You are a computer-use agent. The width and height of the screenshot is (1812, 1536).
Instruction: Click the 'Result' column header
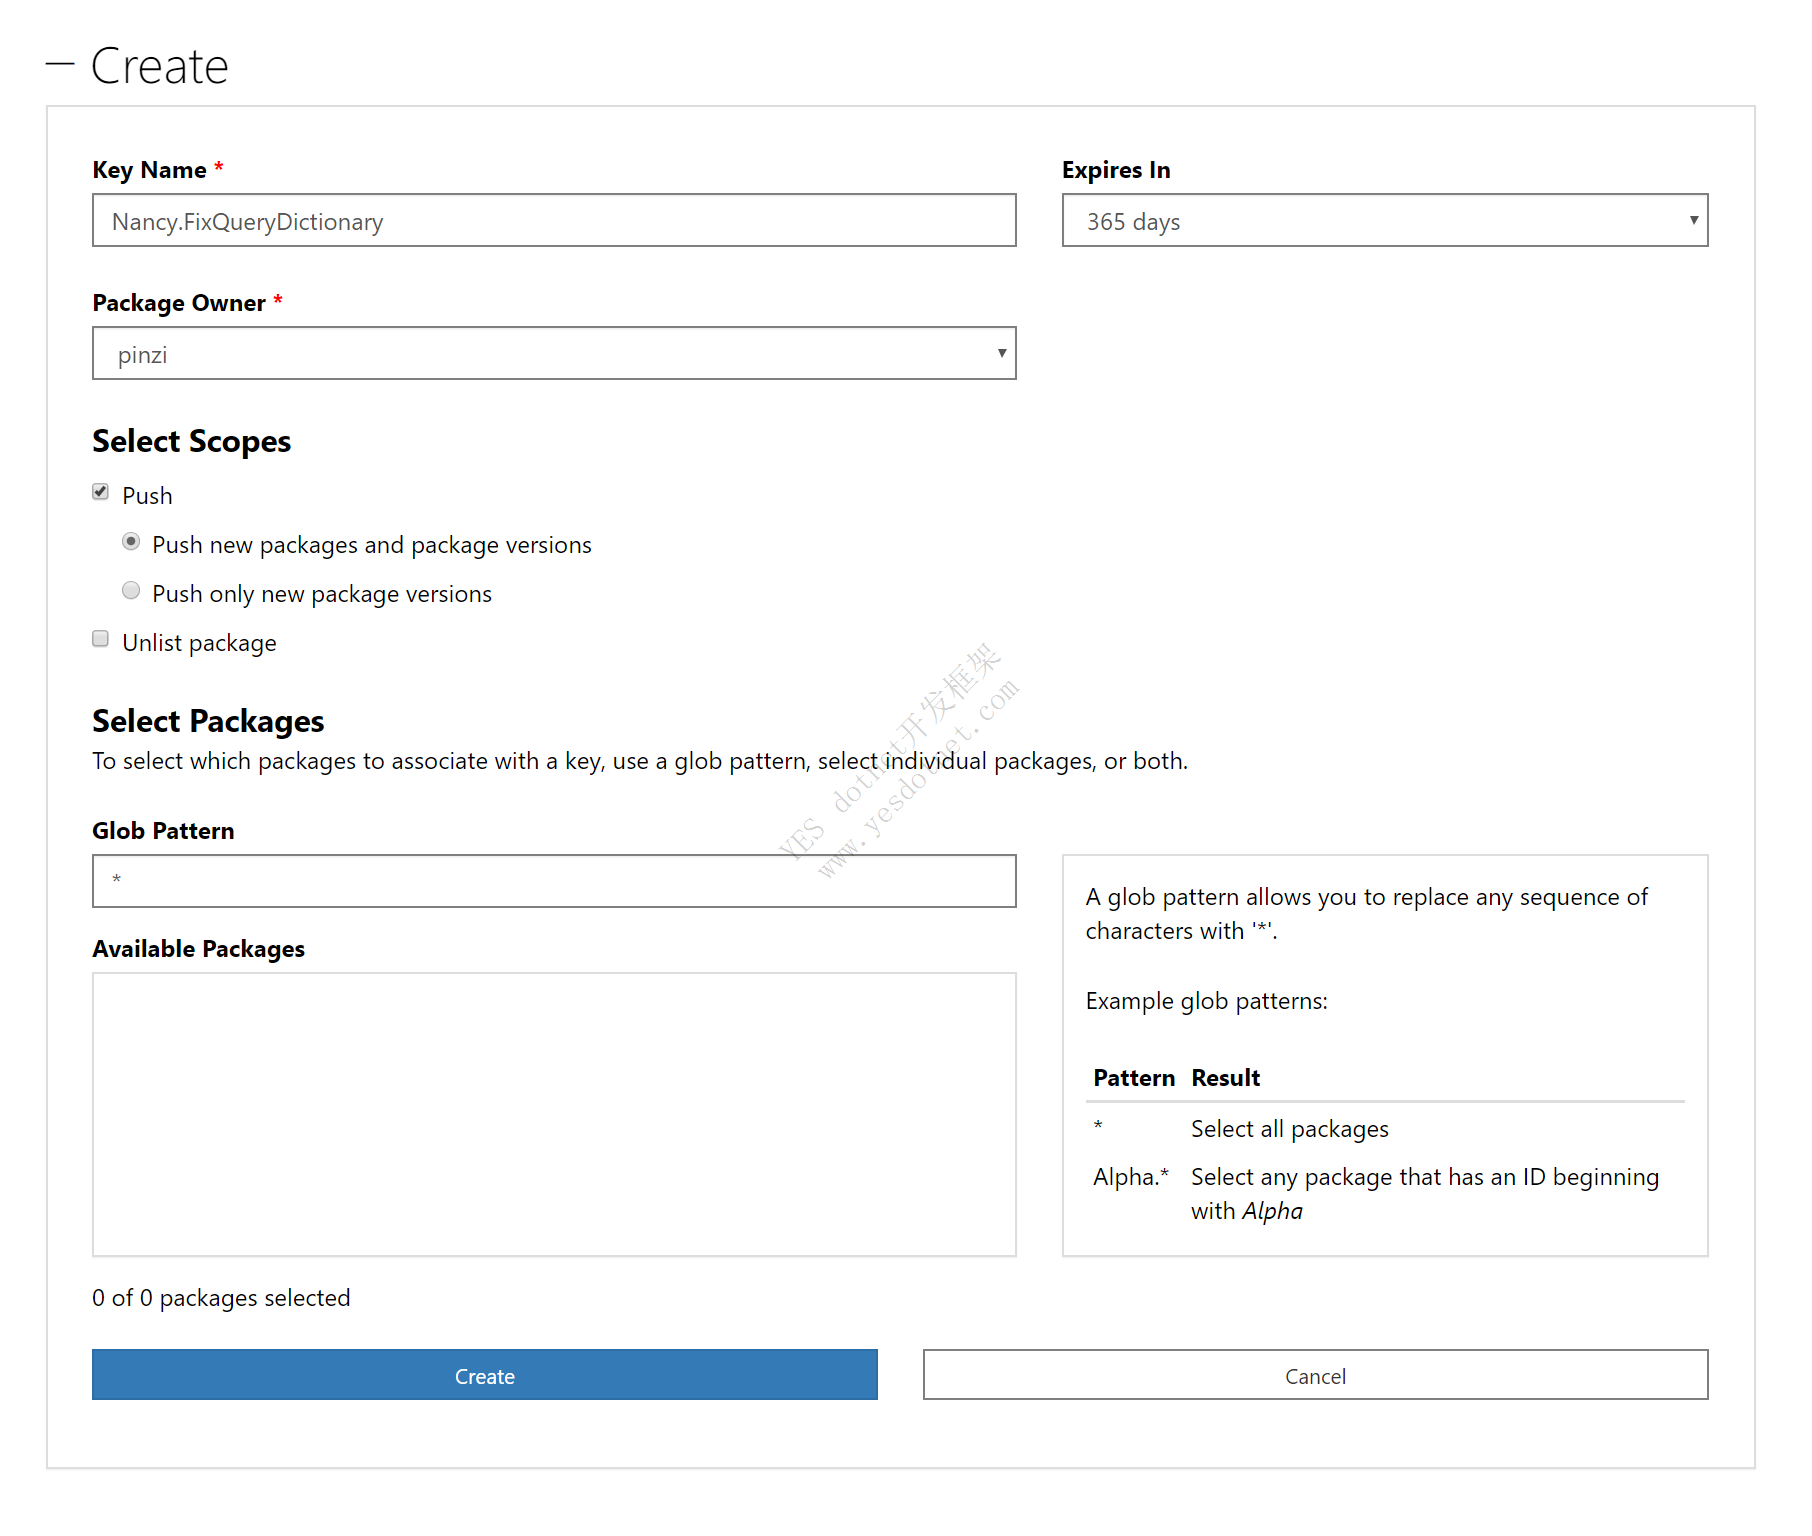click(1225, 1078)
